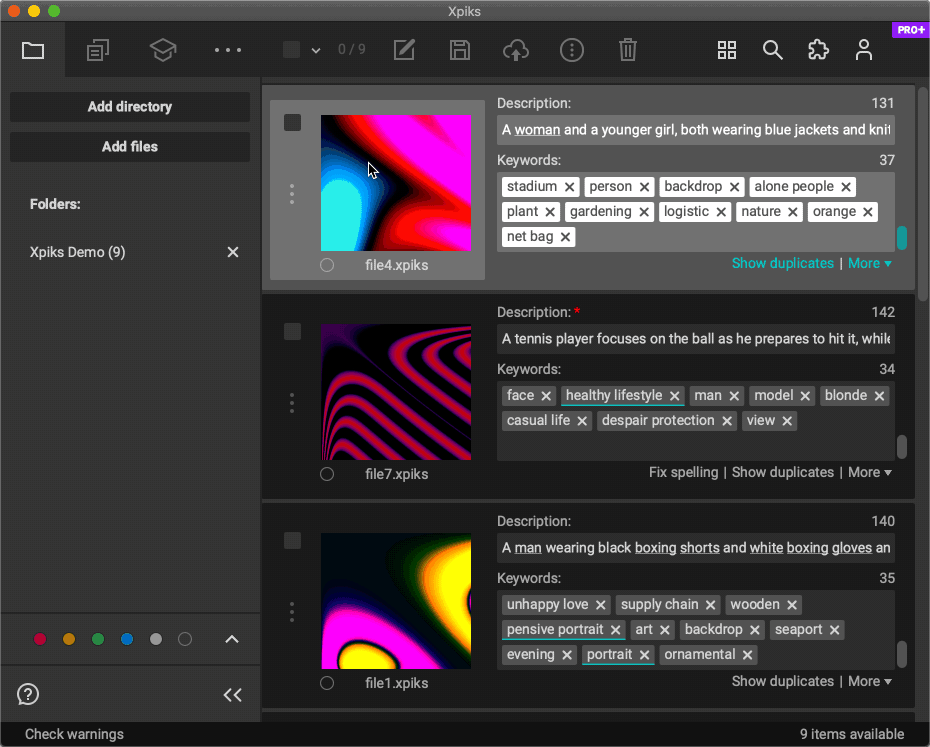The height and width of the screenshot is (747, 930).
Task: Click the Add directory button
Action: click(x=130, y=107)
